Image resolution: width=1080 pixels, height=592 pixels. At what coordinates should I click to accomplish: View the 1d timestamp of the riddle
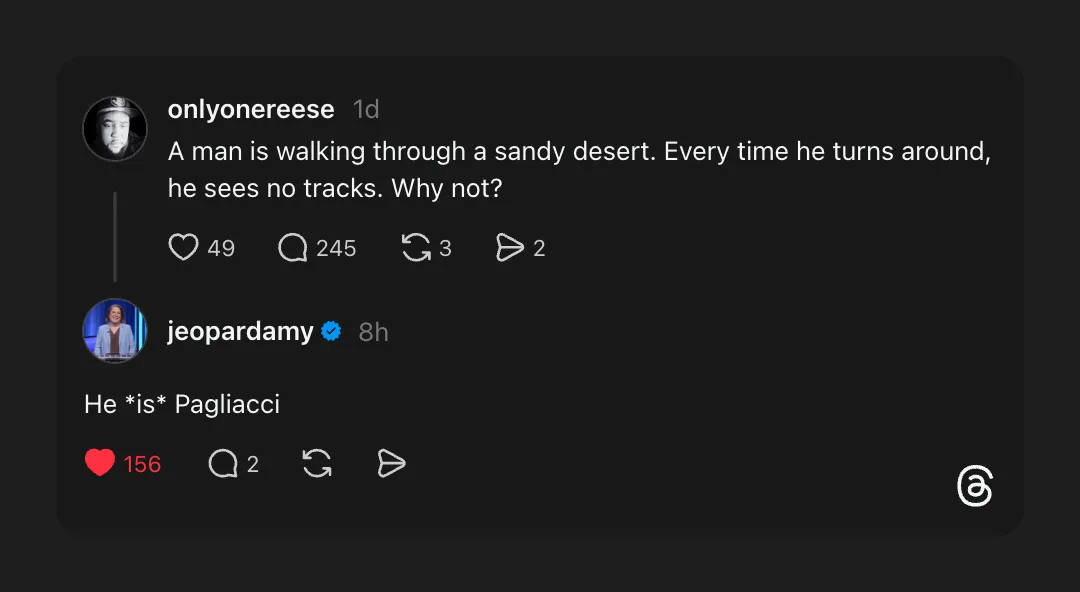pos(366,109)
